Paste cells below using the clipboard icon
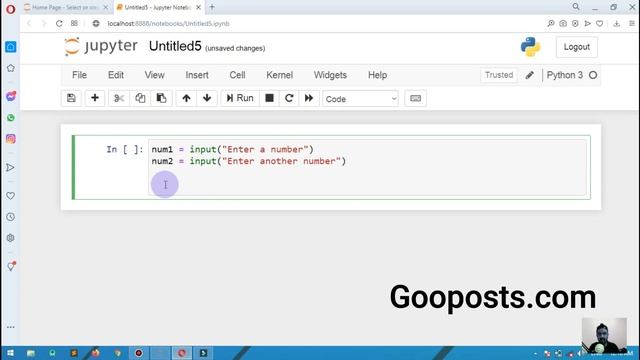Viewport: 640px width, 360px height. (161, 98)
